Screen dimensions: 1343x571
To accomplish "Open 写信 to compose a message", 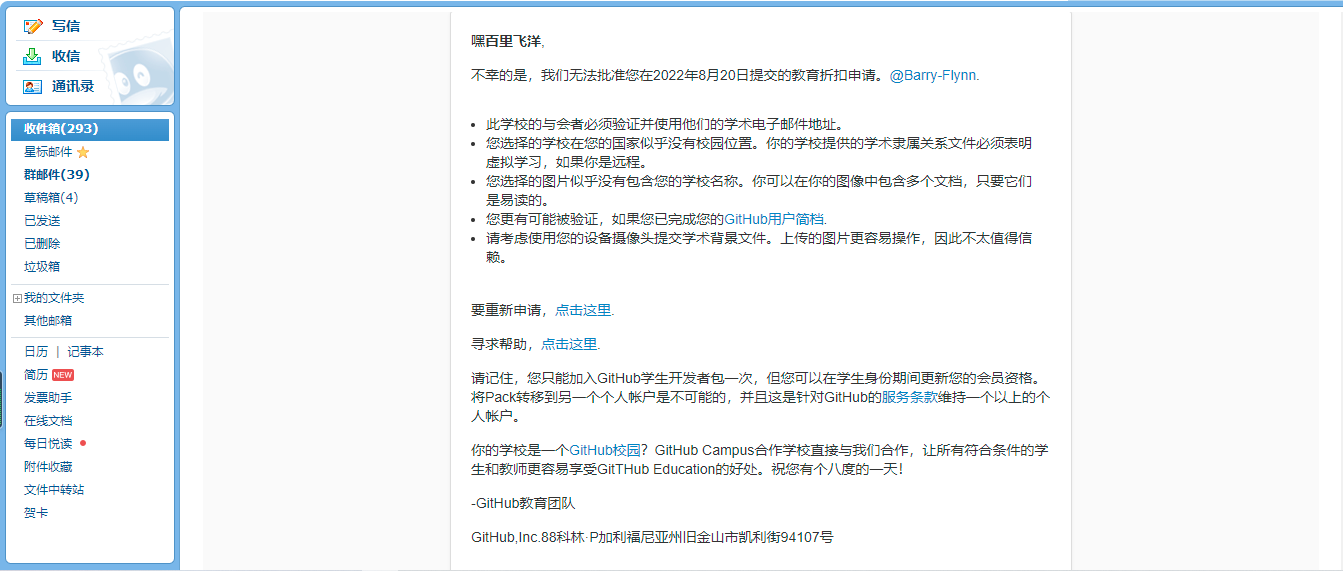I will [x=66, y=26].
